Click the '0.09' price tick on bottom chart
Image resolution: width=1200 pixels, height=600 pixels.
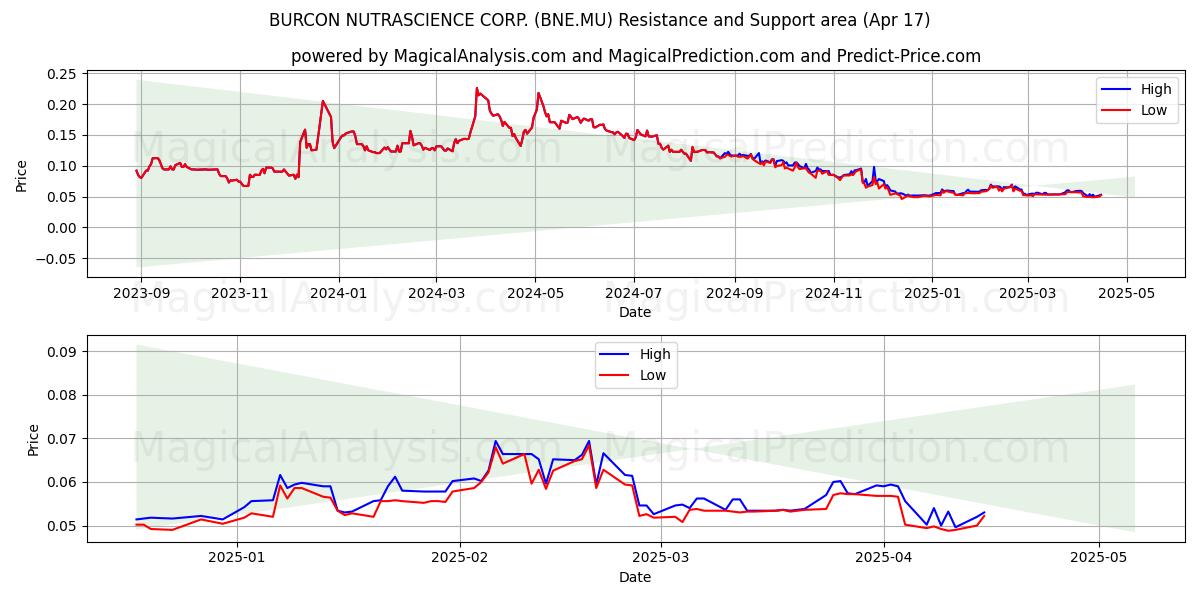[62, 352]
